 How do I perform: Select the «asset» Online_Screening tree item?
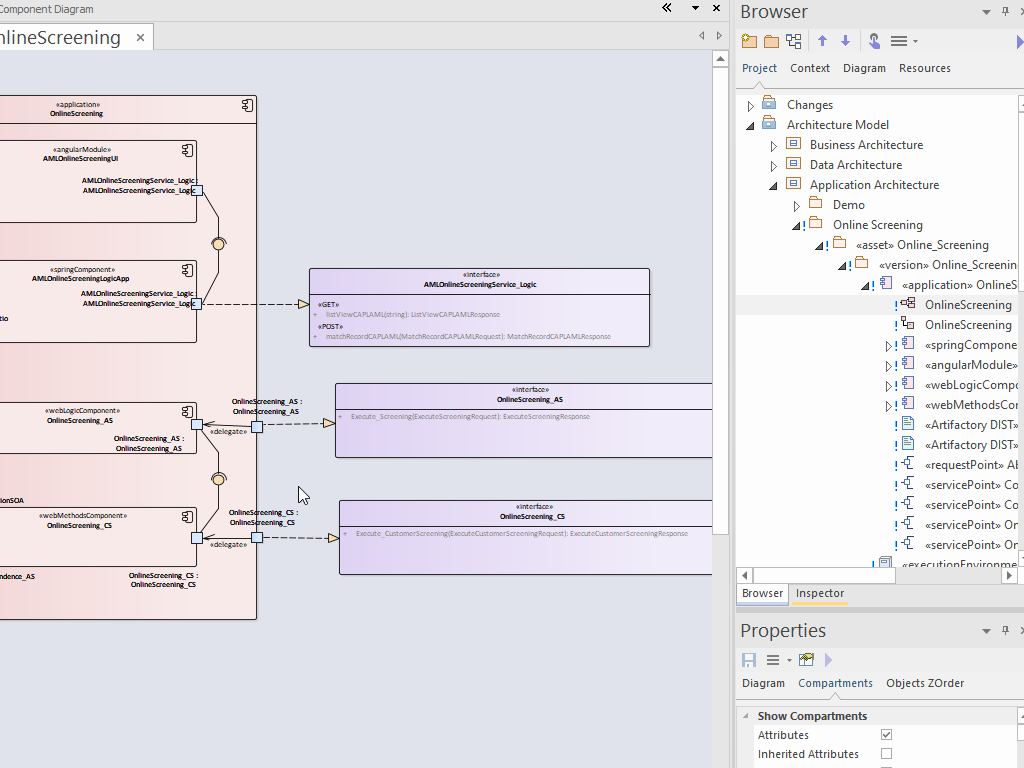pos(923,245)
